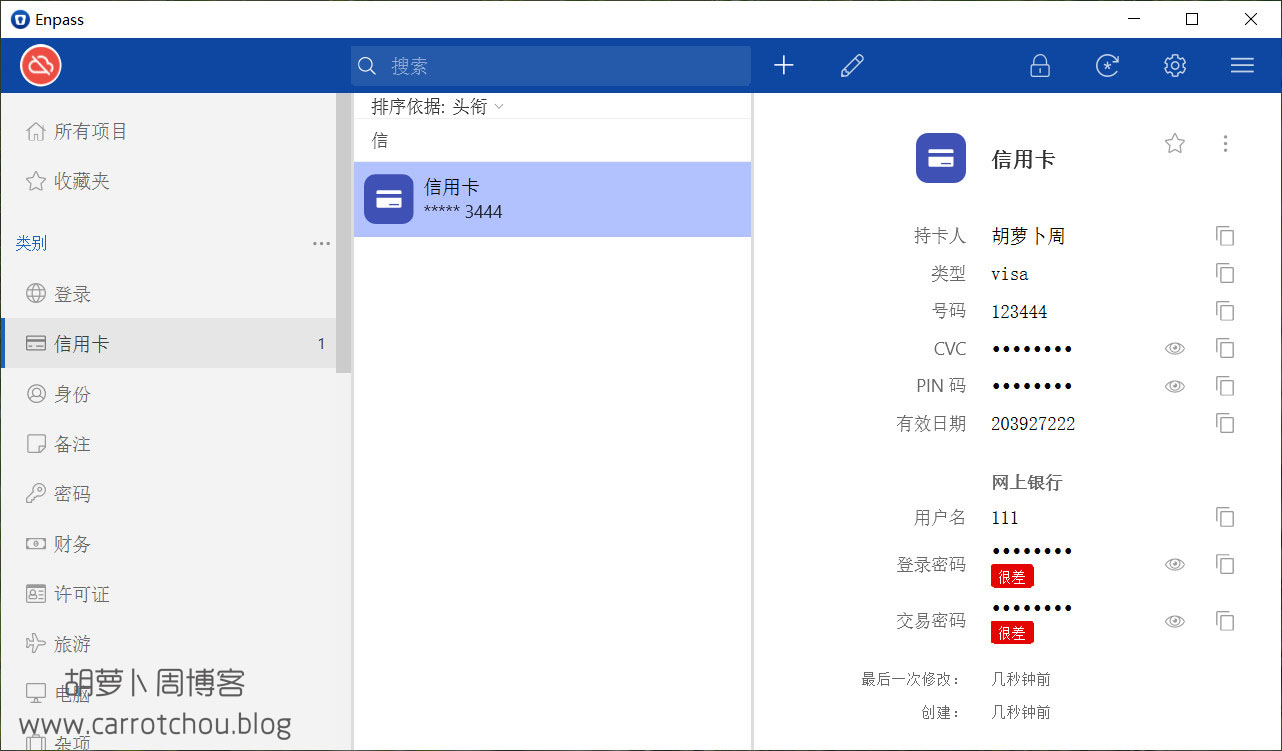This screenshot has width=1282, height=751.
Task: Show the PIN 码 with eye icon
Action: point(1175,386)
